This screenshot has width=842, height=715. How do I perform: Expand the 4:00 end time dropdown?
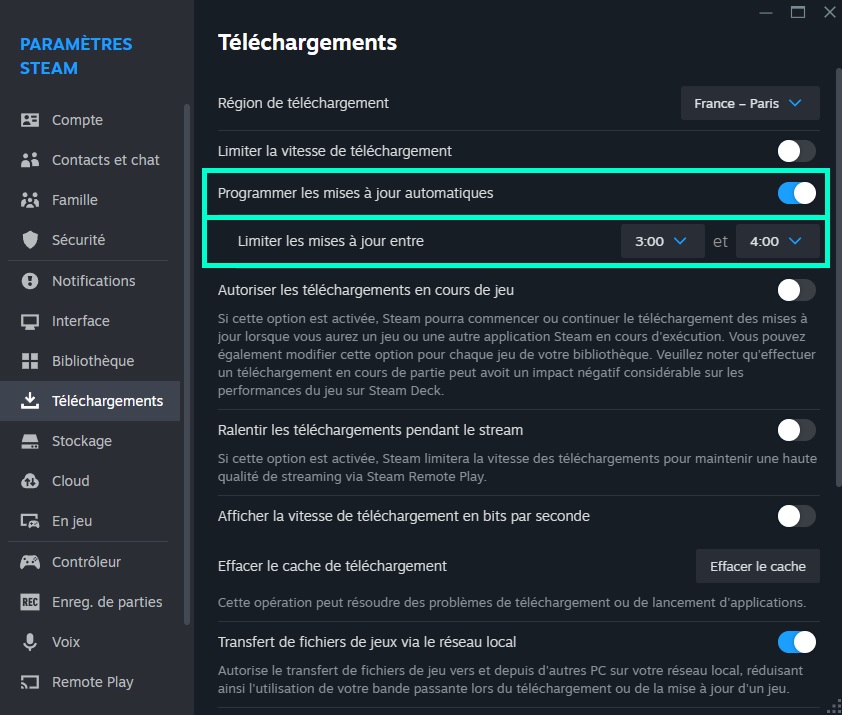click(x=777, y=241)
